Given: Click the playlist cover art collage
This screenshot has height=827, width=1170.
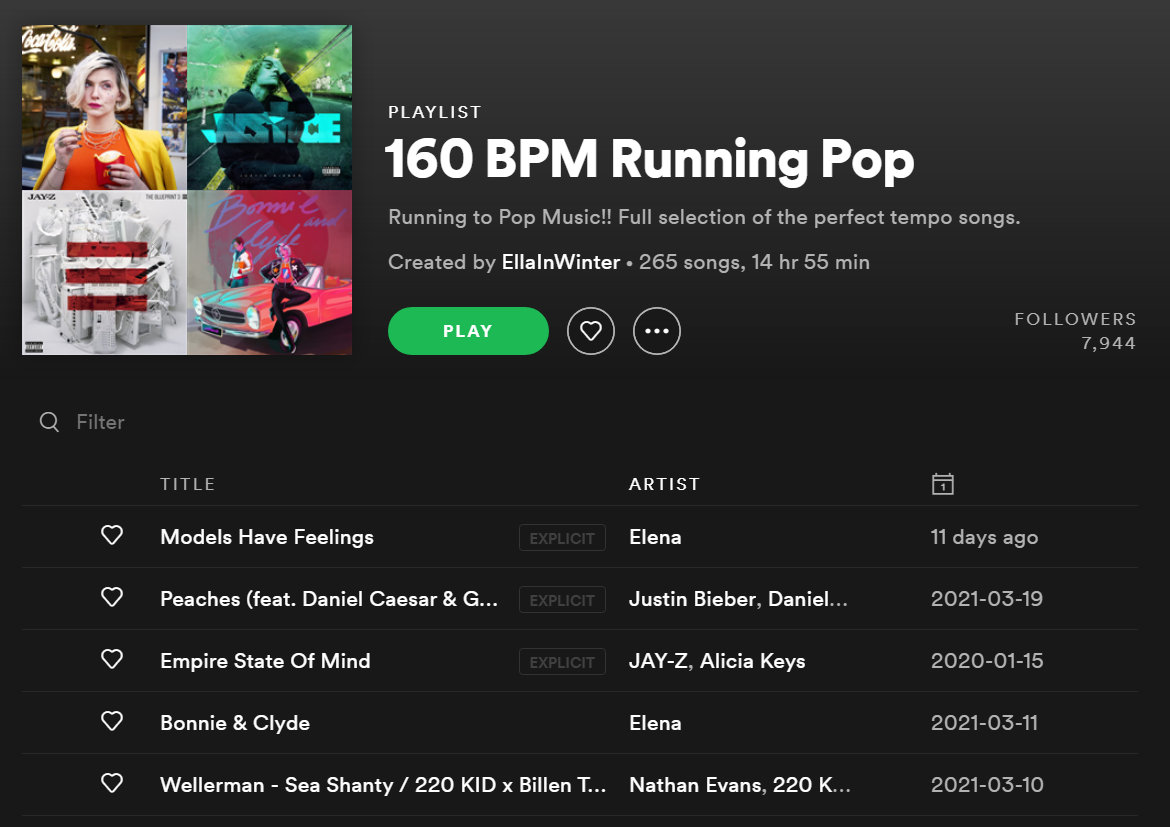Looking at the screenshot, I should point(187,190).
